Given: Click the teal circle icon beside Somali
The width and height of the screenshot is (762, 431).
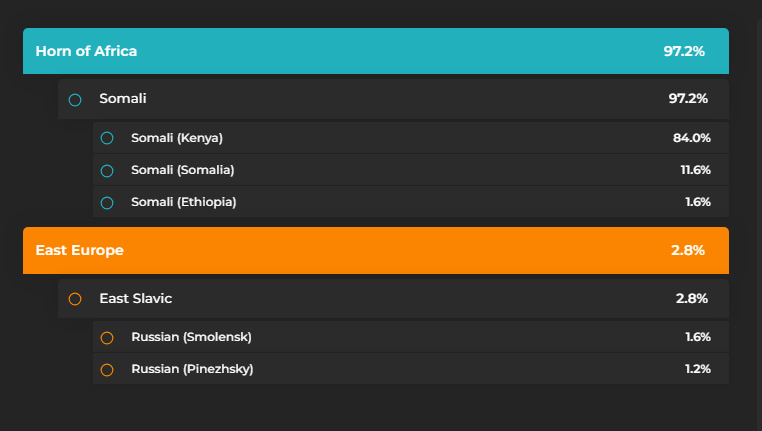Looking at the screenshot, I should point(75,99).
